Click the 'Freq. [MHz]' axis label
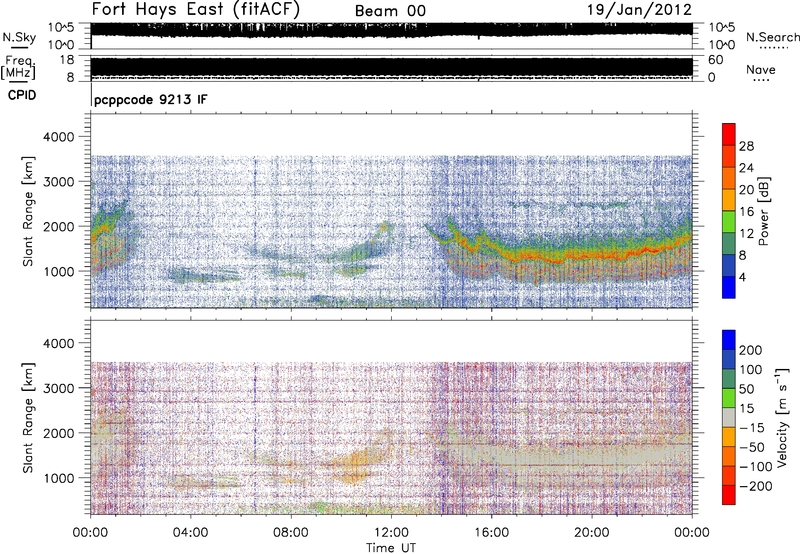 (18, 68)
